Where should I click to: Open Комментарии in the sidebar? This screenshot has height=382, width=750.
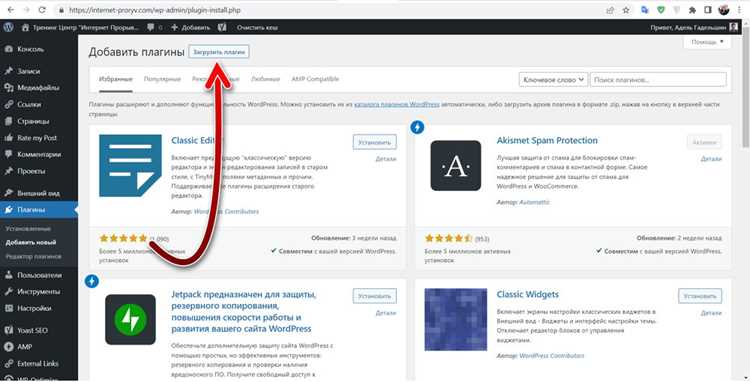(x=38, y=154)
